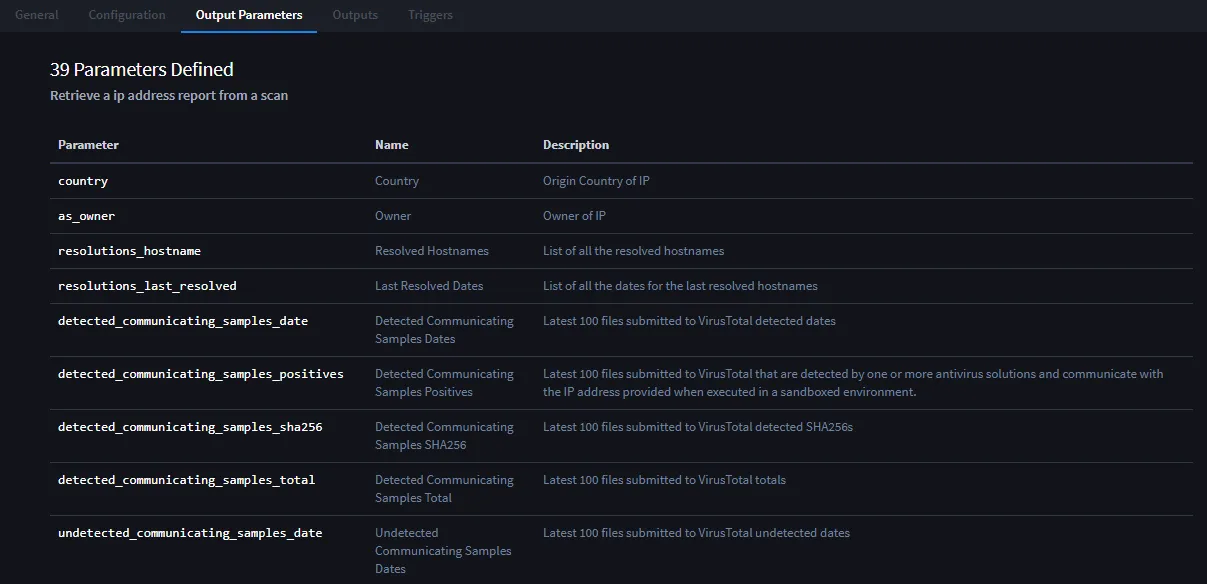
Task: Open the General tab
Action: click(x=37, y=15)
